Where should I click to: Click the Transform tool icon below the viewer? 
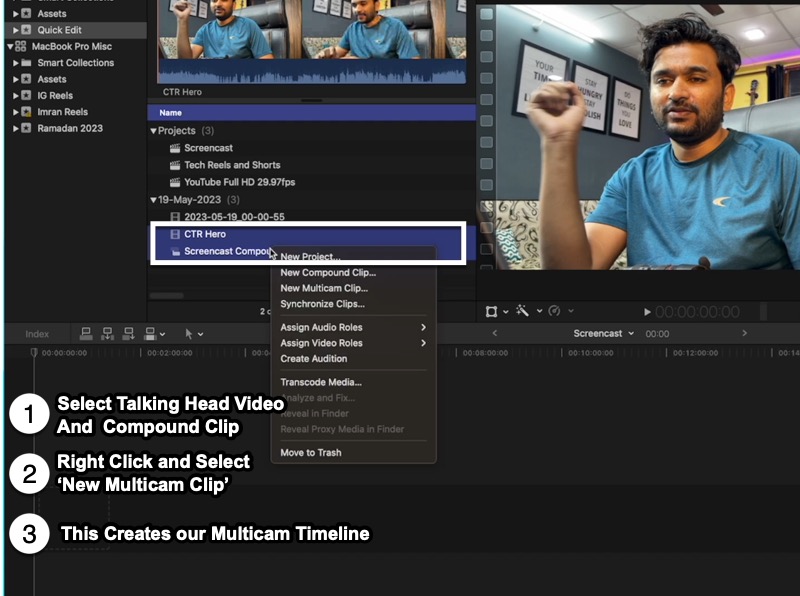[x=491, y=311]
